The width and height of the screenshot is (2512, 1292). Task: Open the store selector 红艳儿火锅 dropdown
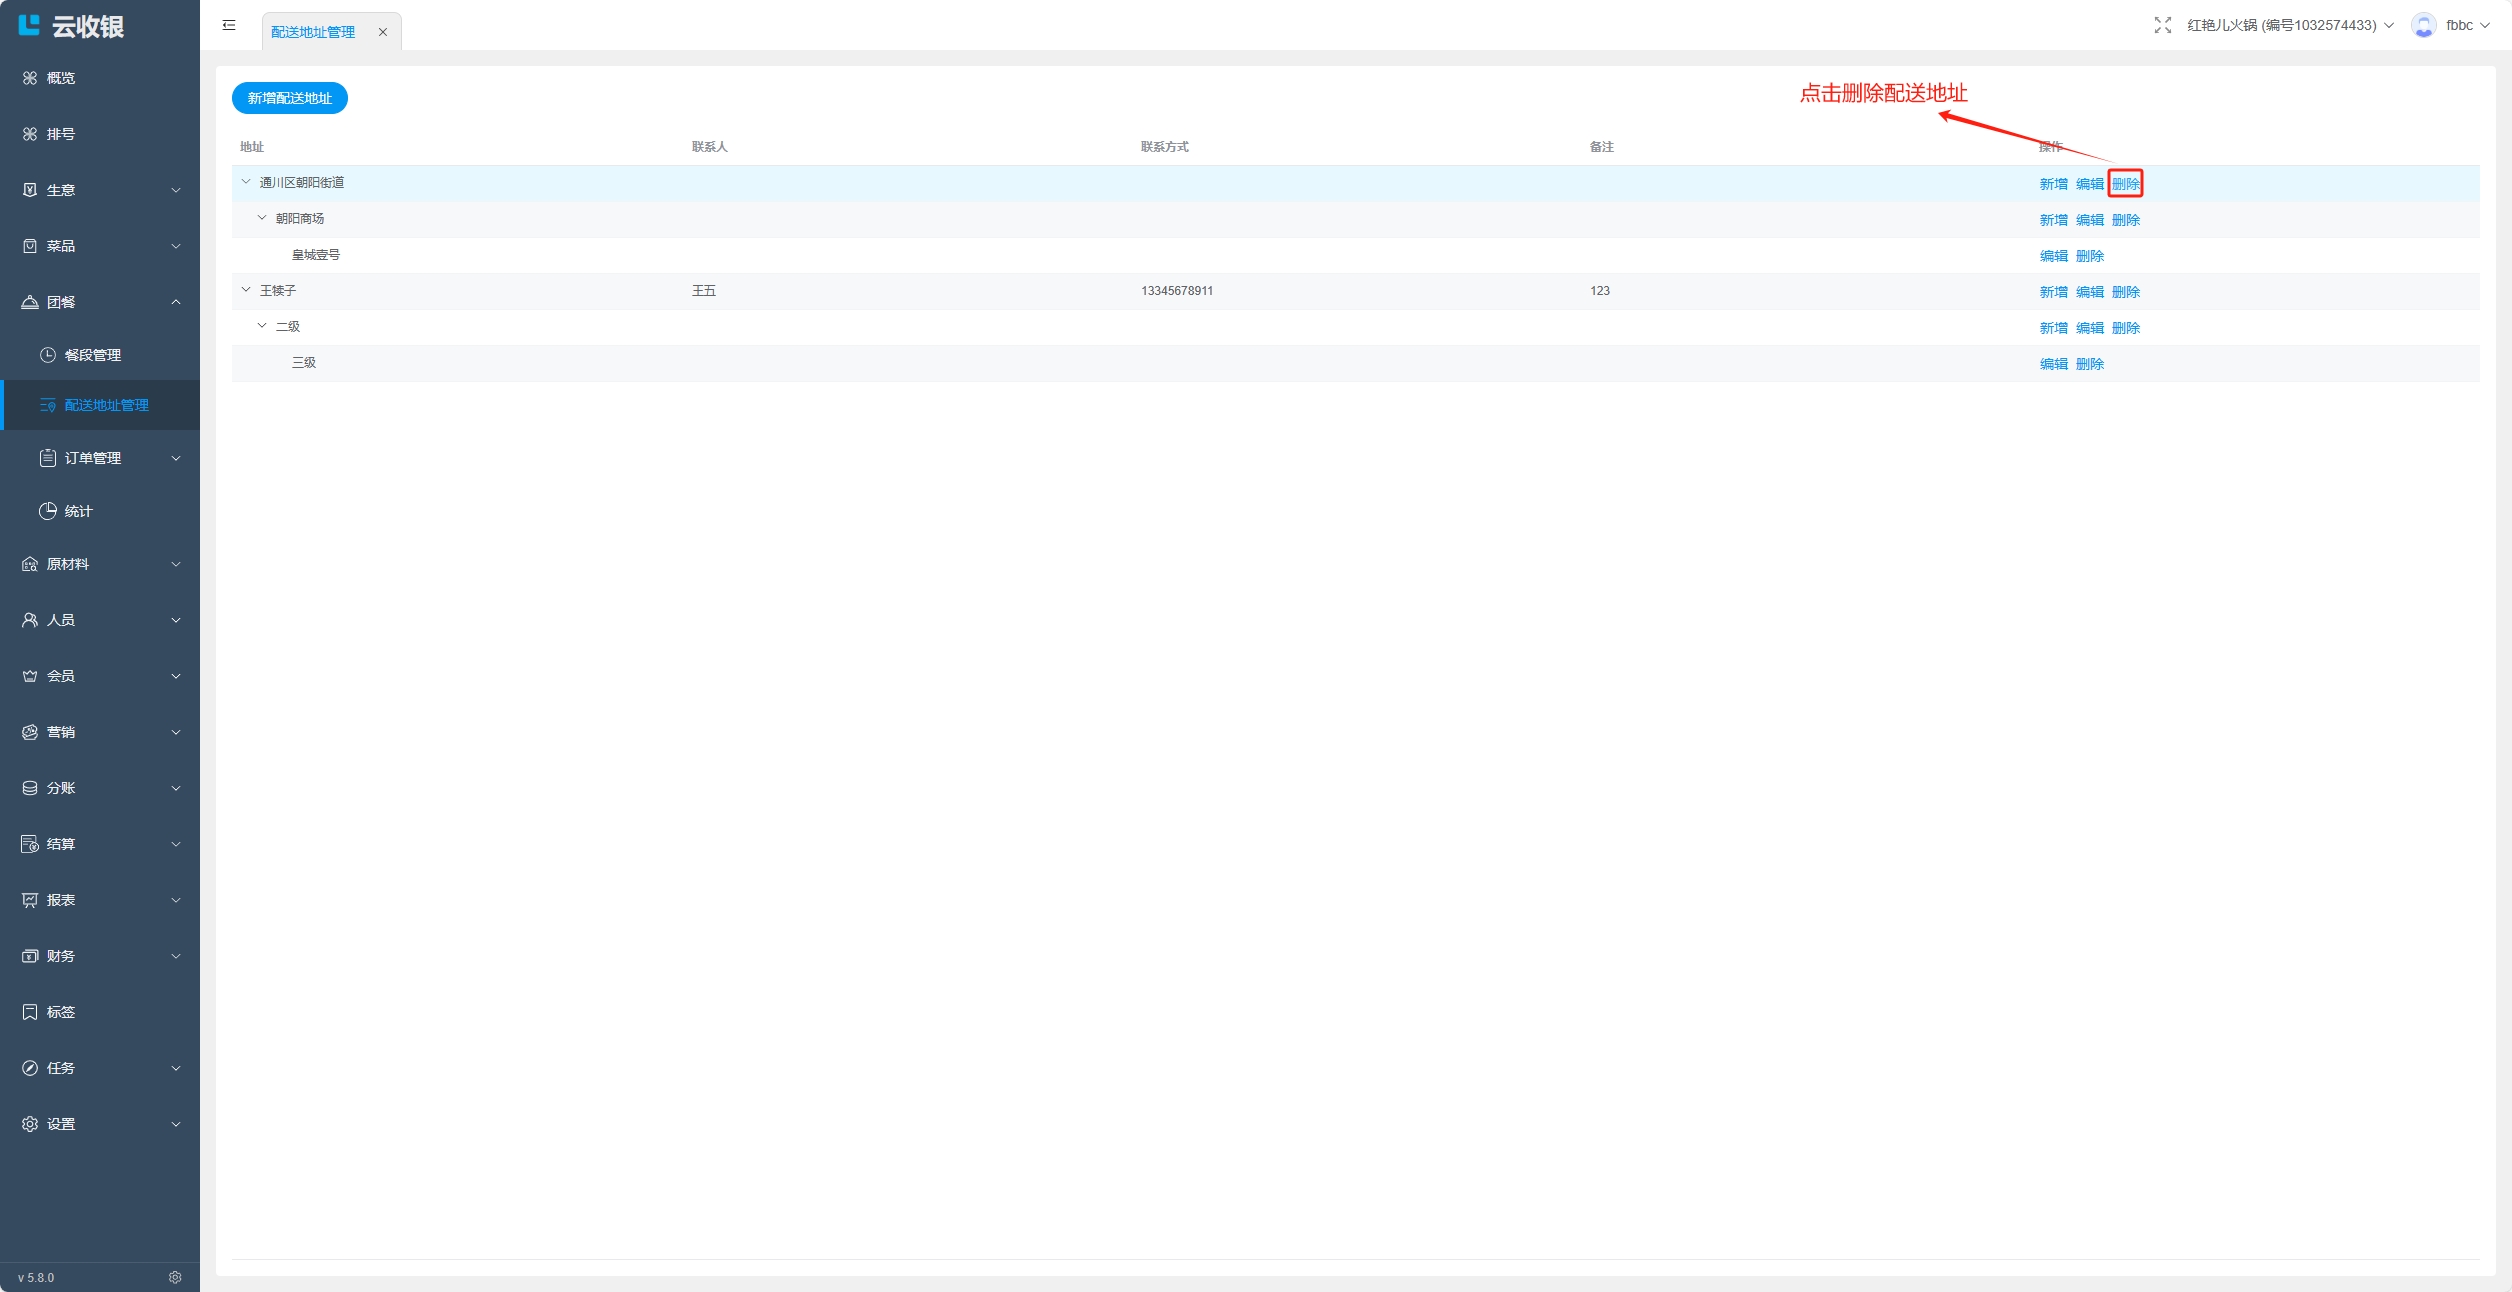(x=2289, y=25)
